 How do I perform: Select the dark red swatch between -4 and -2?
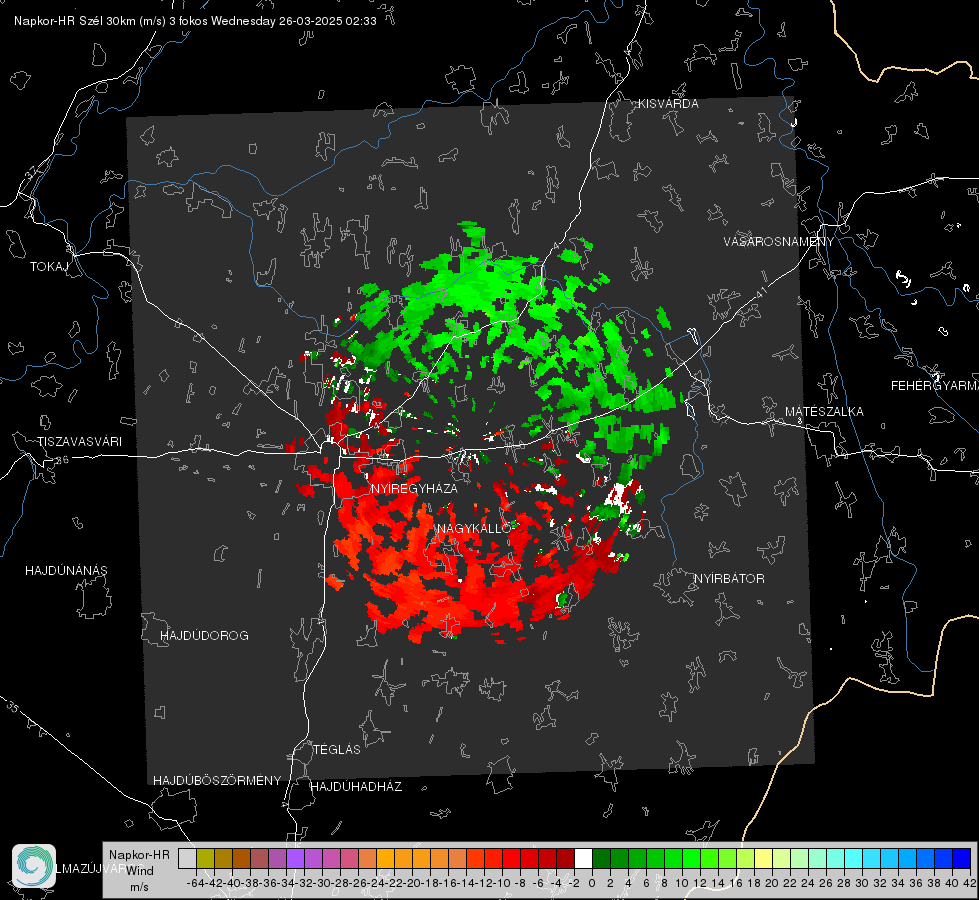[566, 858]
